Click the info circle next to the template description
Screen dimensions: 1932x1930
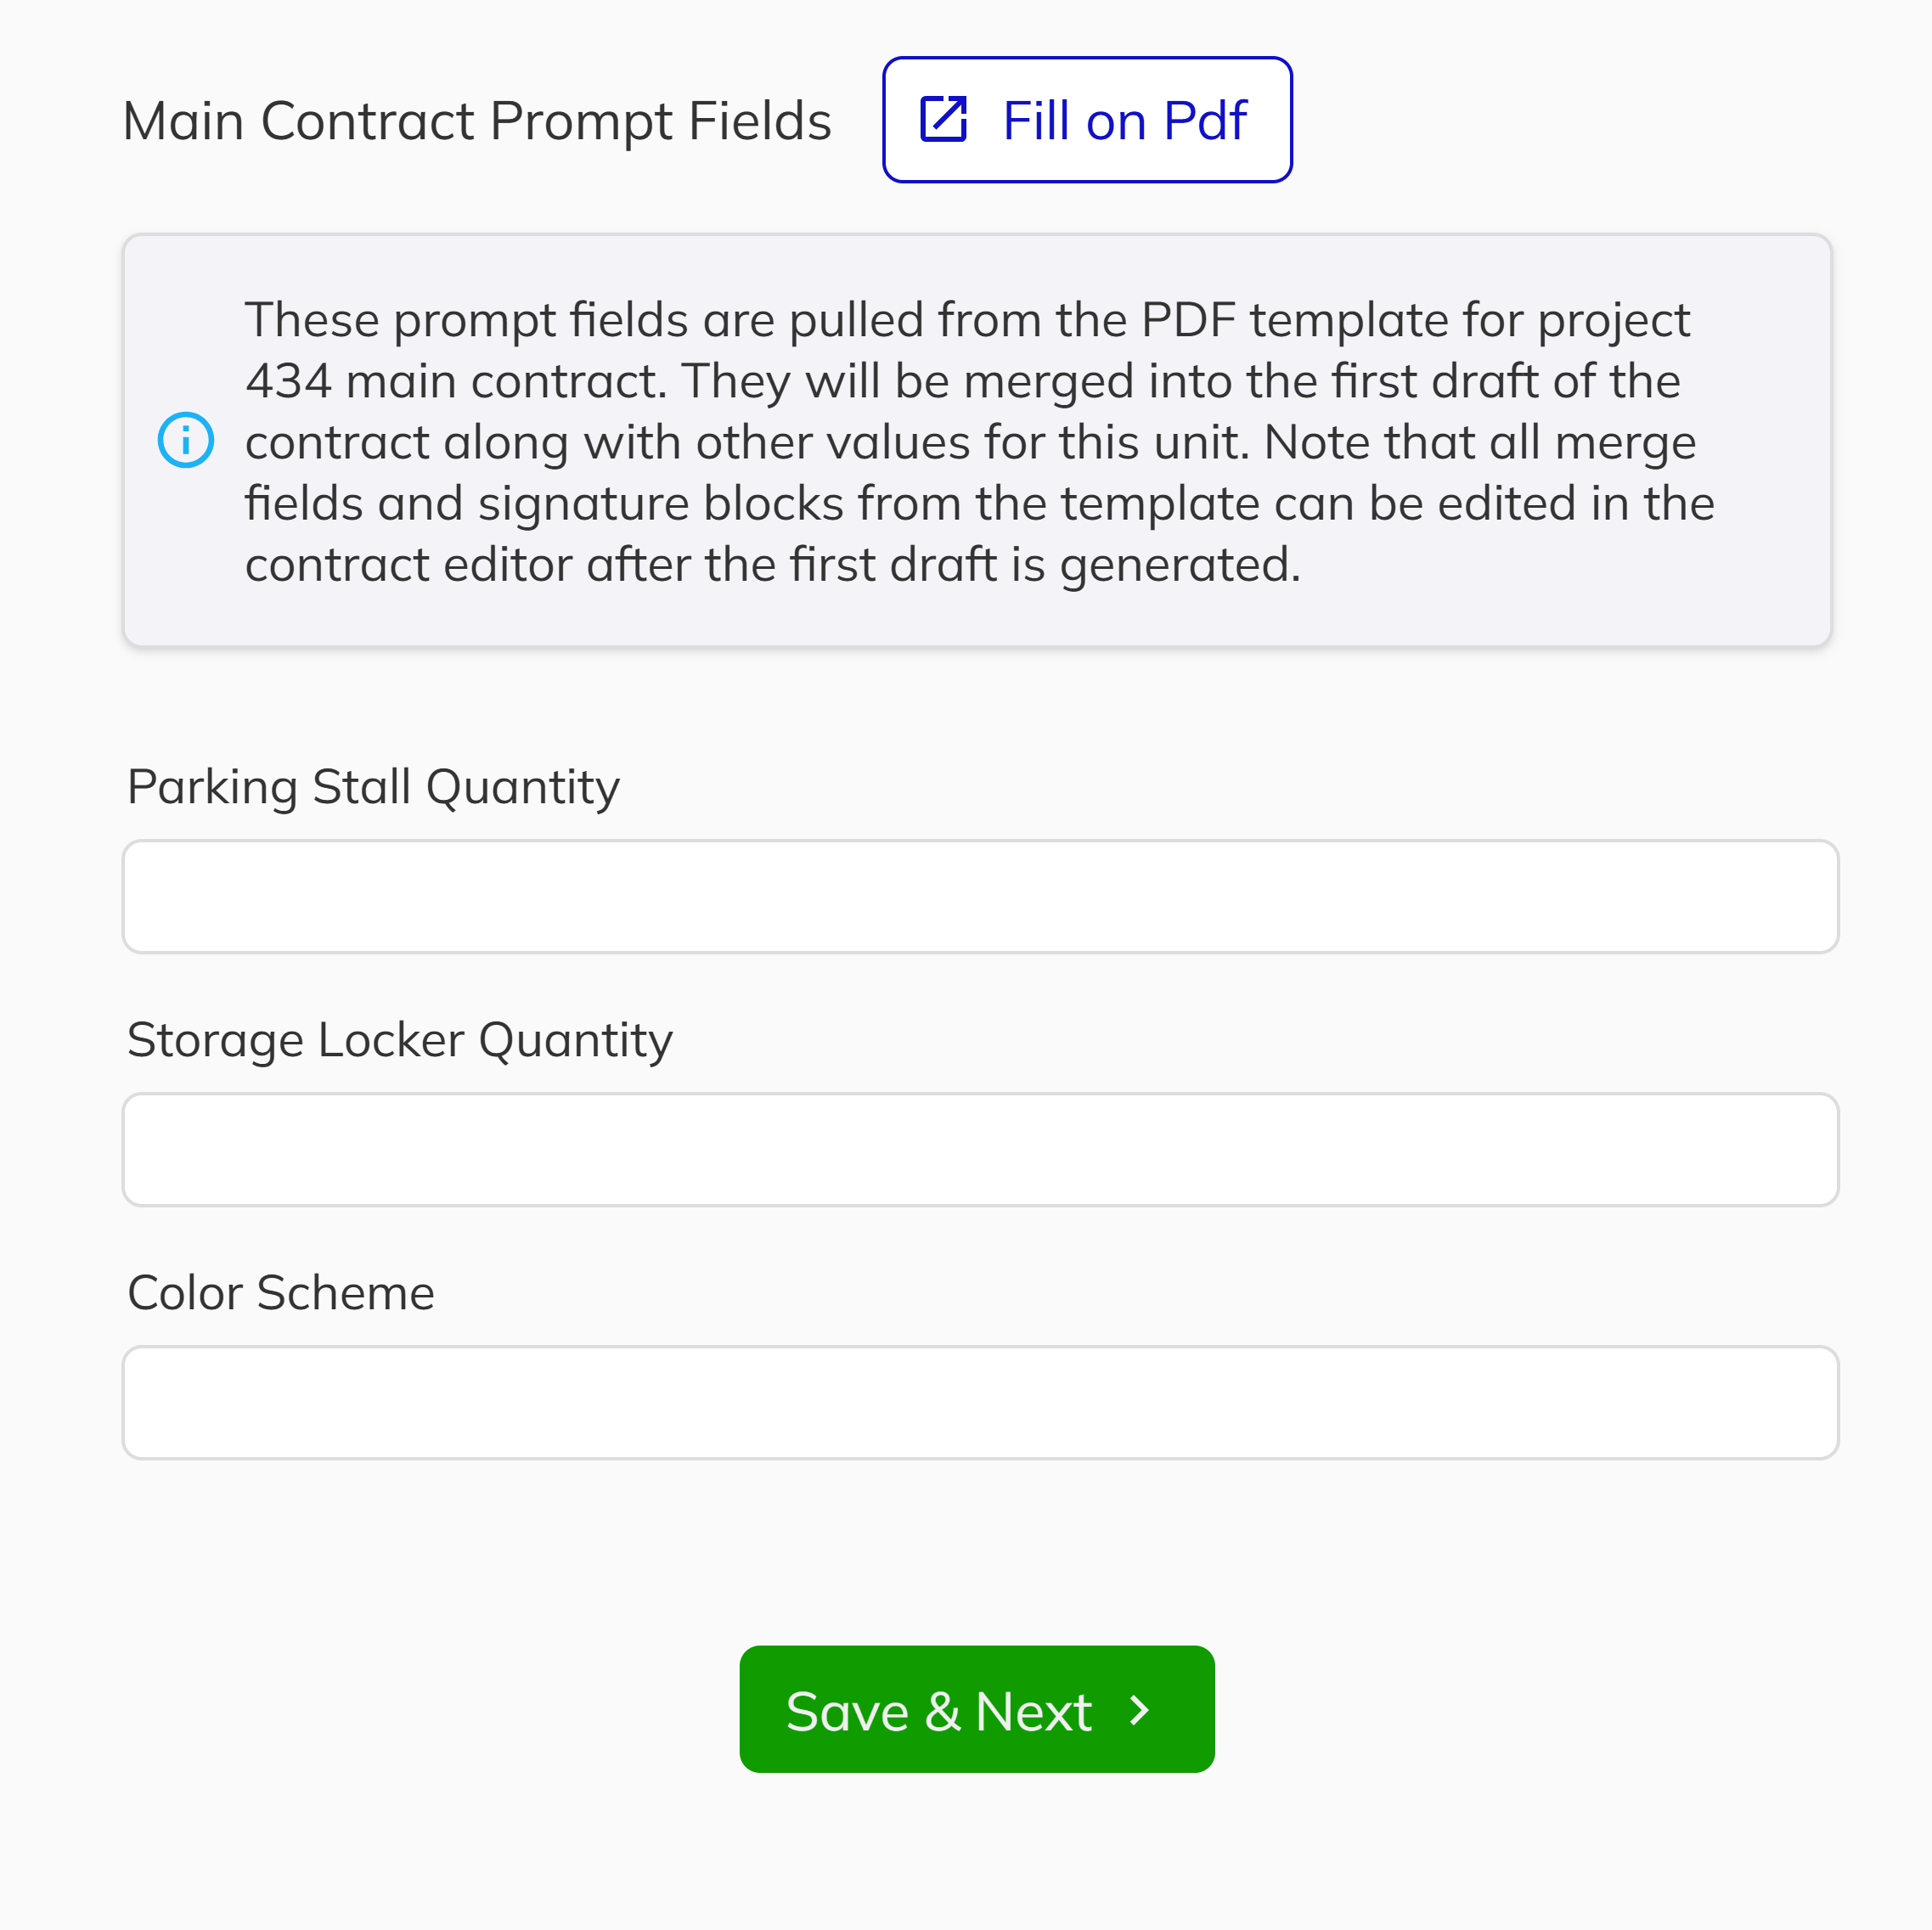[x=186, y=440]
